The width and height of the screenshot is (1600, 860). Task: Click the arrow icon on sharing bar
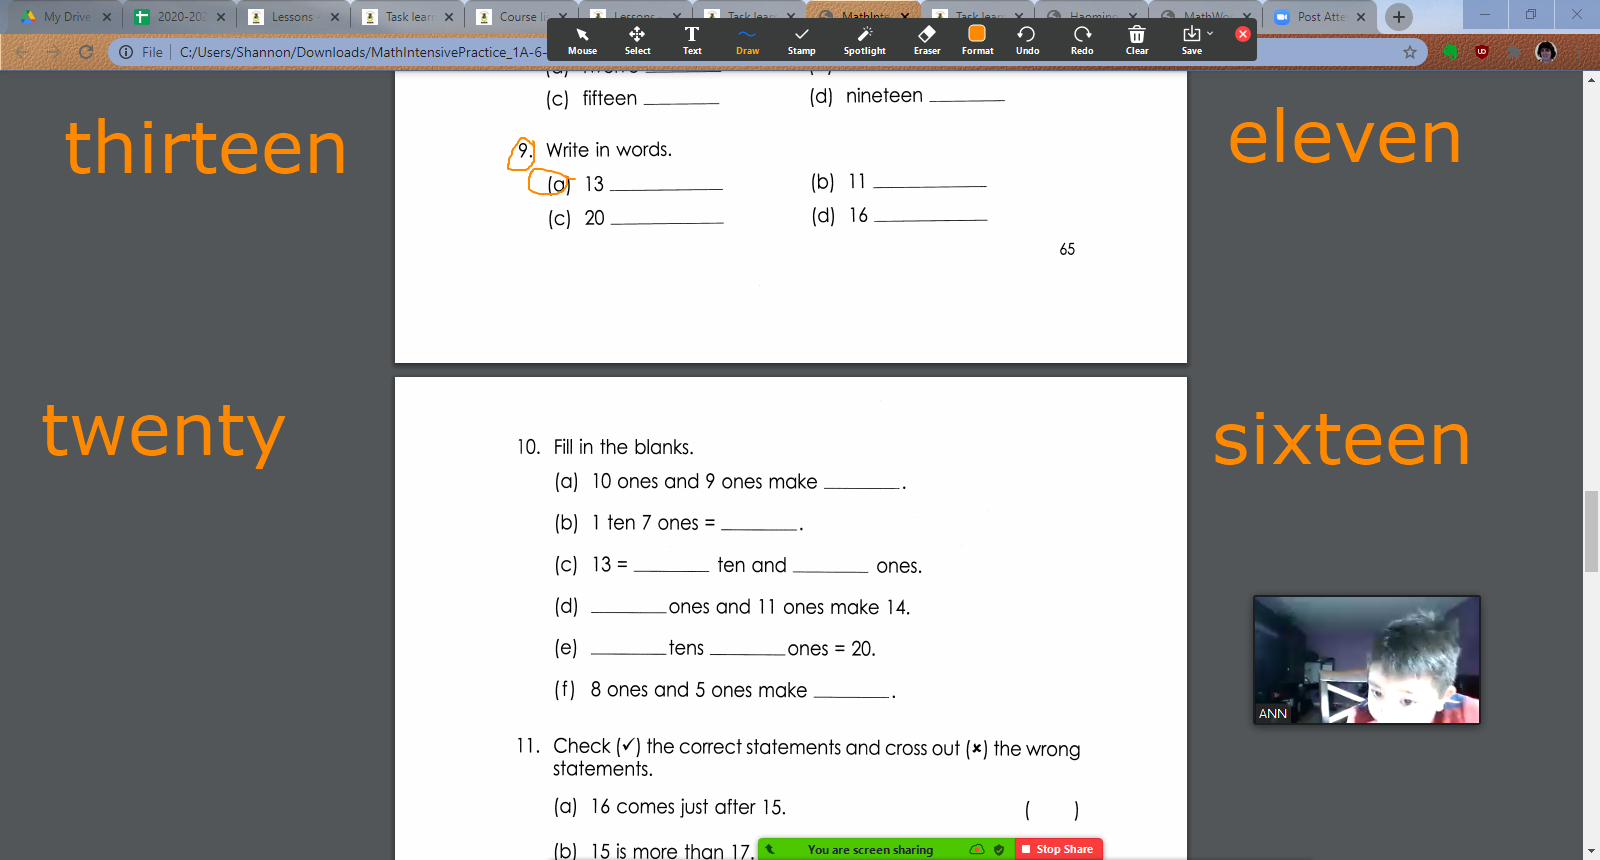point(770,849)
